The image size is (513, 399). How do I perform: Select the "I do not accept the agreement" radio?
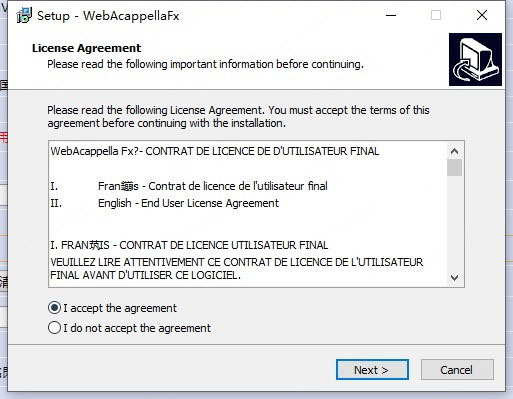click(54, 328)
